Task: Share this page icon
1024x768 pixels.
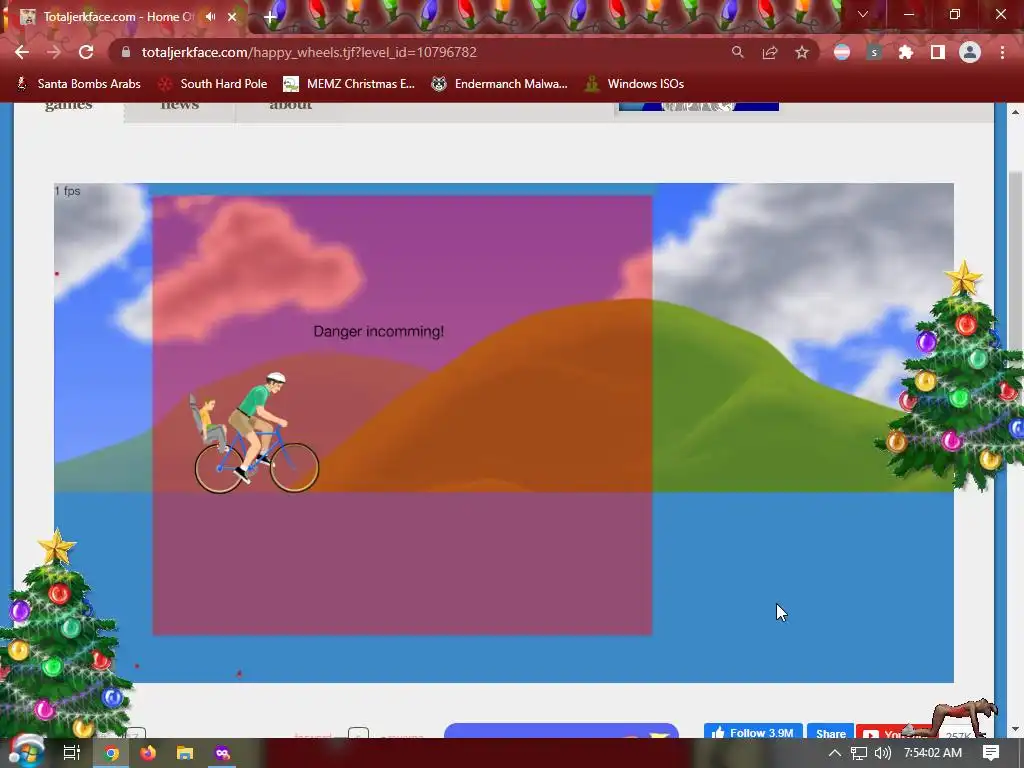Action: (x=770, y=52)
